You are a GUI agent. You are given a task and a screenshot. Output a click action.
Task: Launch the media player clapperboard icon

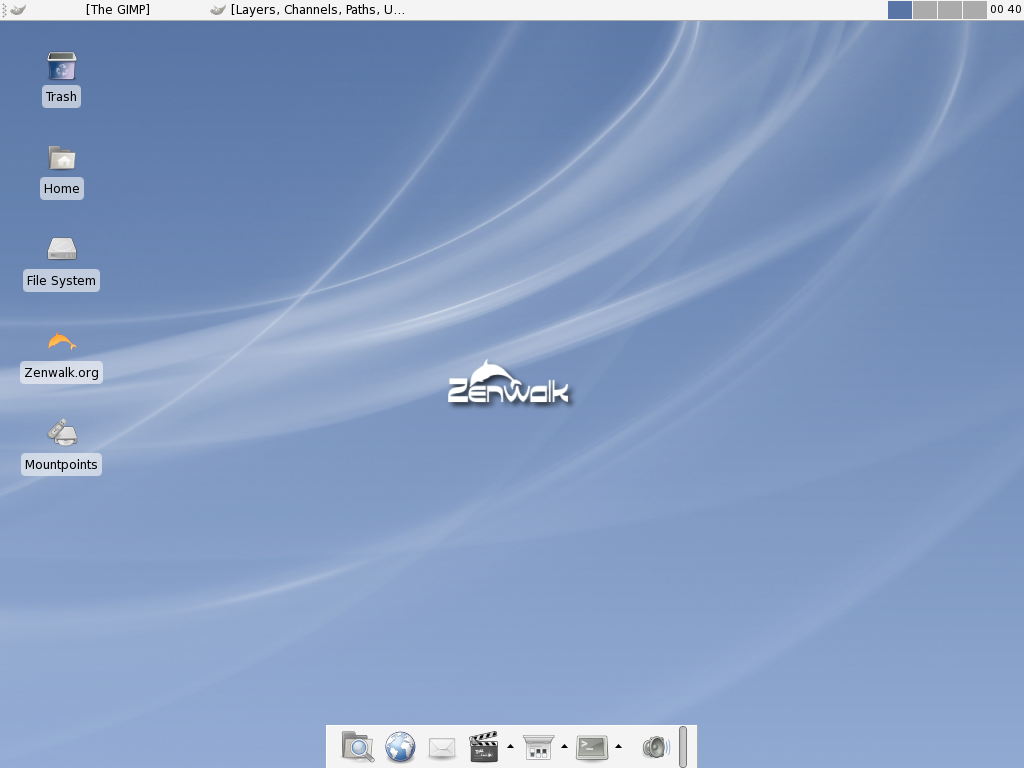[x=484, y=746]
